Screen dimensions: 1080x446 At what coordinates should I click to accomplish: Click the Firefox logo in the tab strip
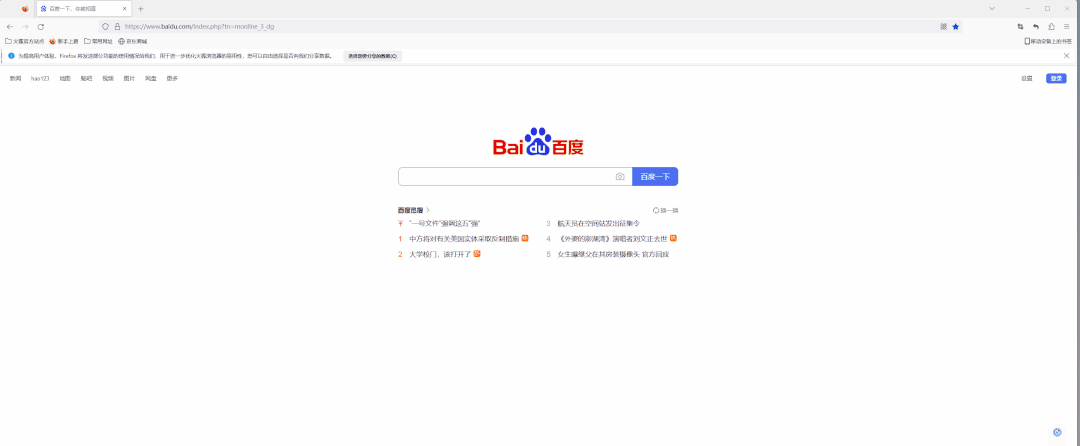point(25,9)
